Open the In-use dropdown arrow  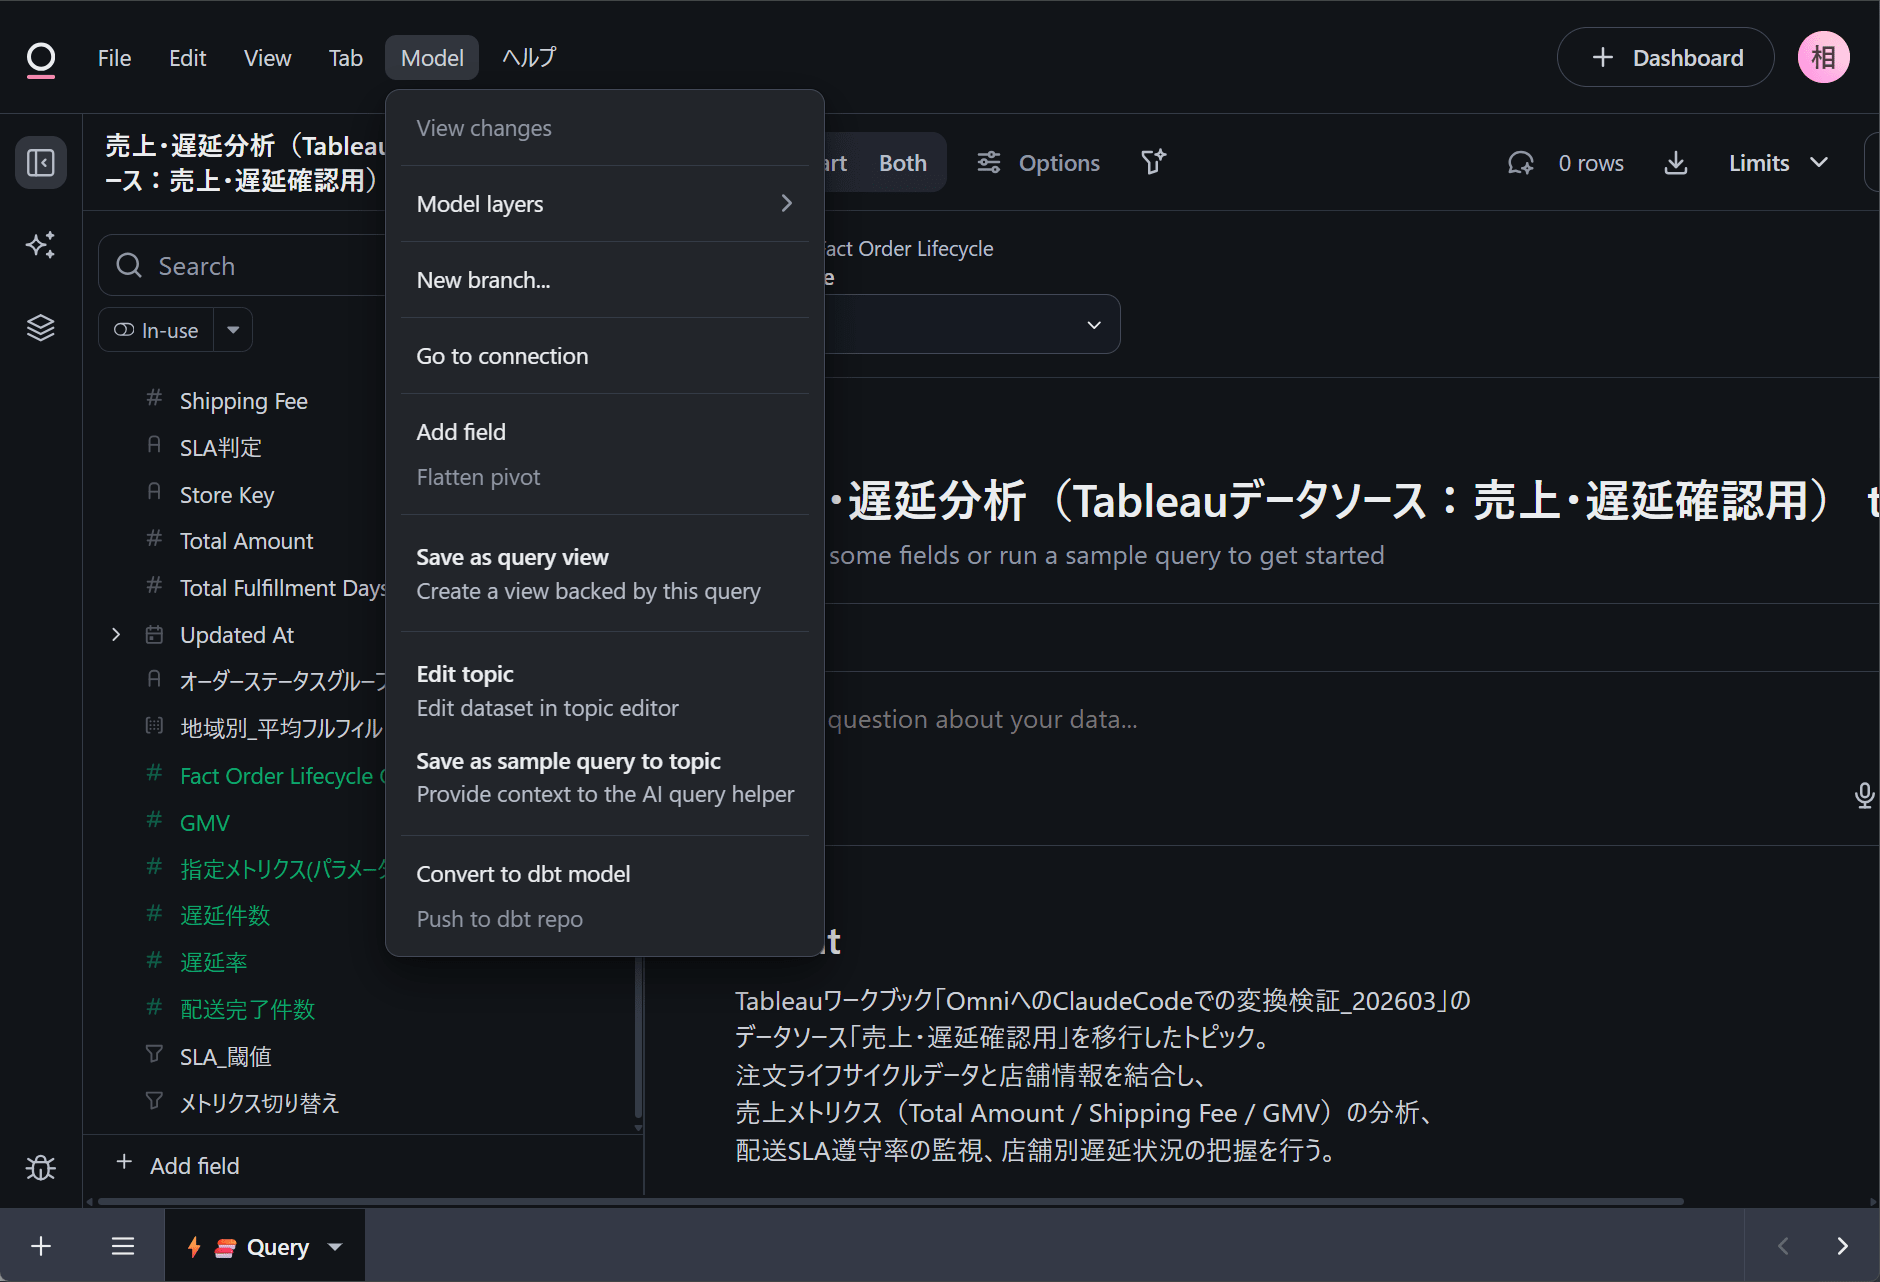tap(233, 330)
